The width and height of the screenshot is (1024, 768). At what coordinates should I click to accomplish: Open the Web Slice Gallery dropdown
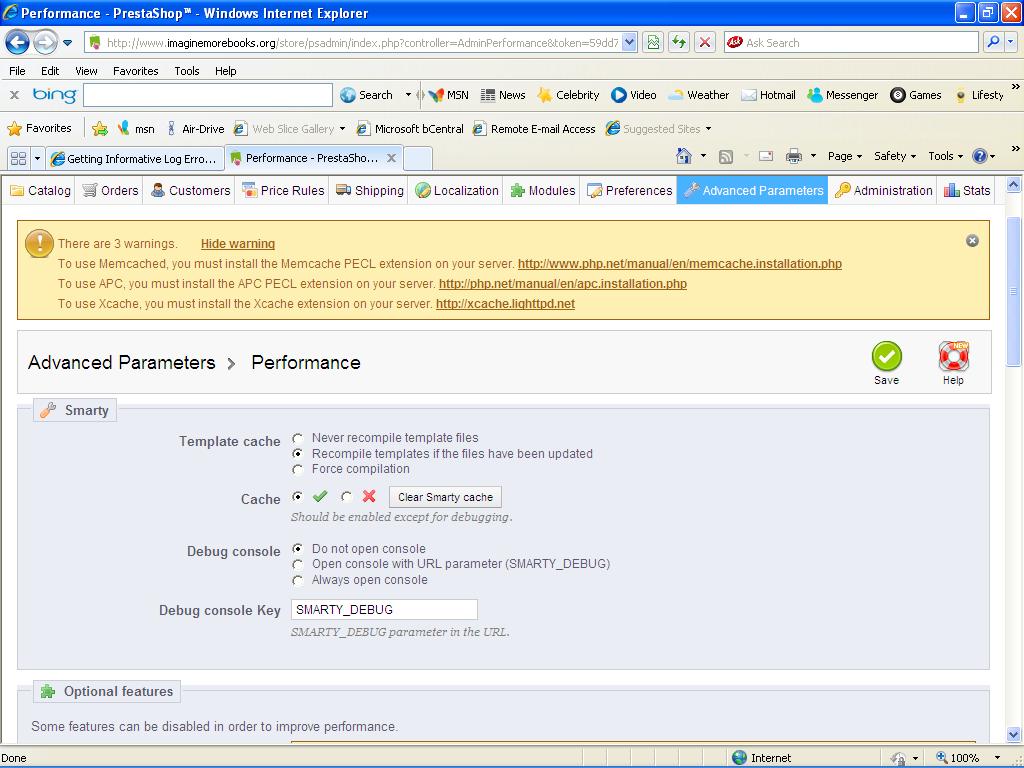pos(342,129)
